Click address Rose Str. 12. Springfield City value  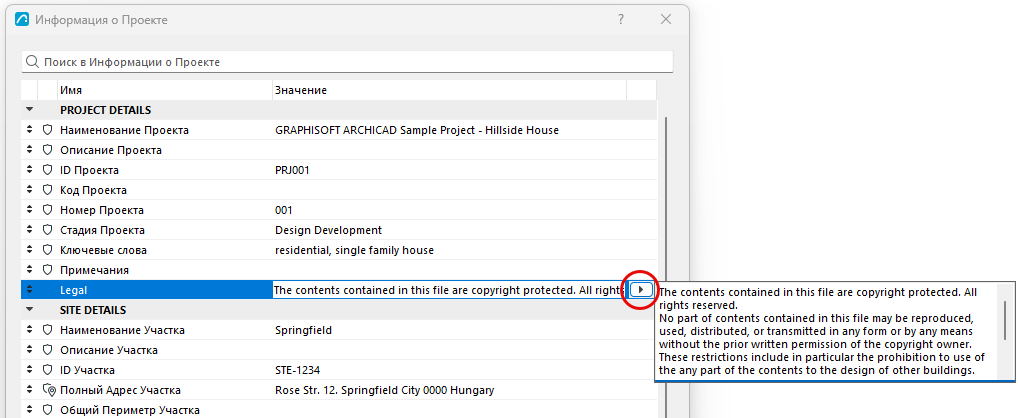click(x=385, y=390)
